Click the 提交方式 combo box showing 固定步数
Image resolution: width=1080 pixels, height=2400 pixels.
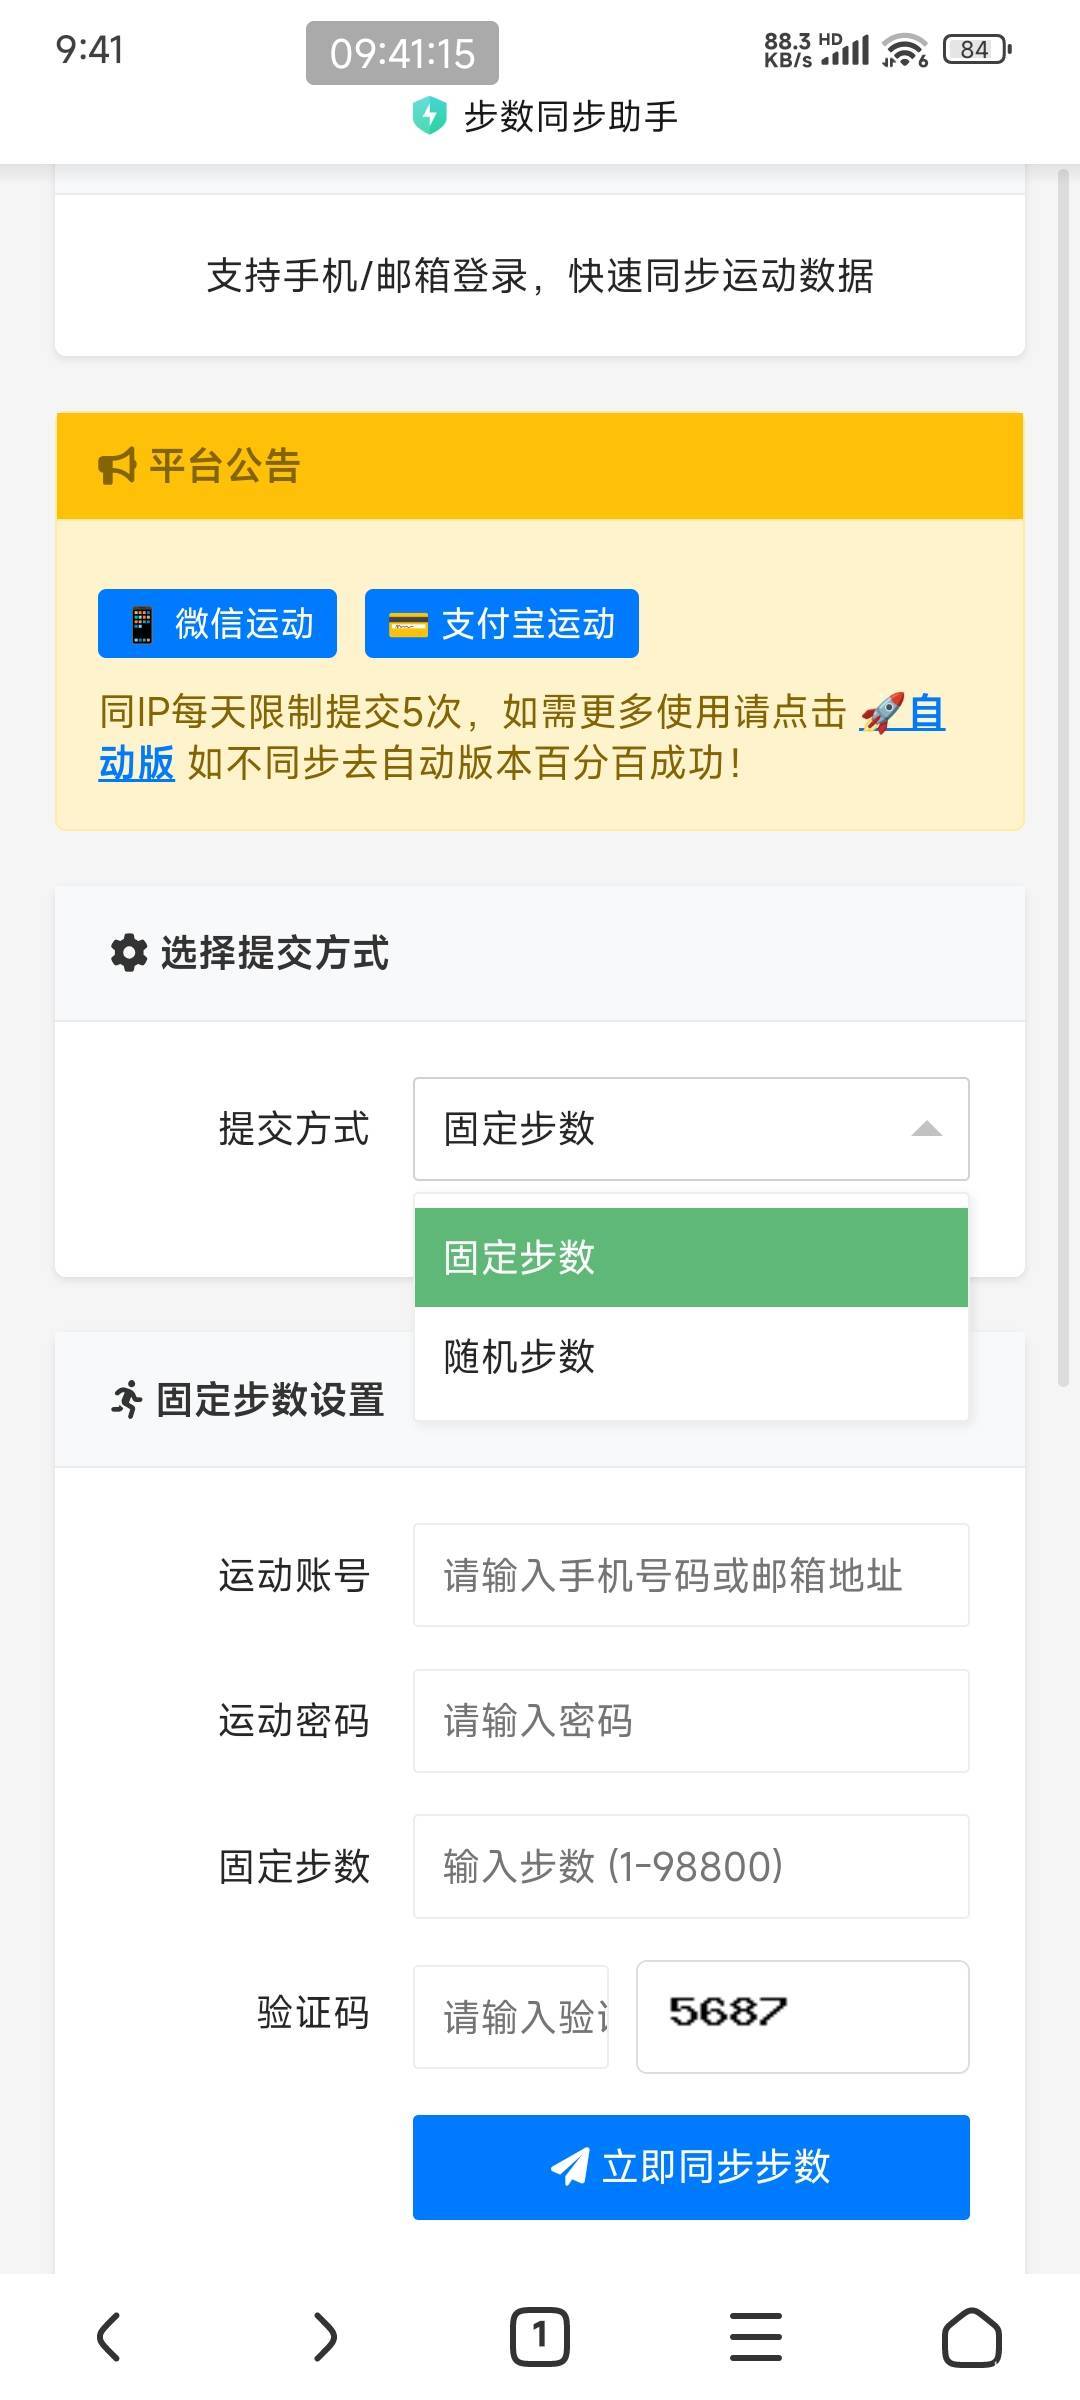pyautogui.click(x=690, y=1129)
